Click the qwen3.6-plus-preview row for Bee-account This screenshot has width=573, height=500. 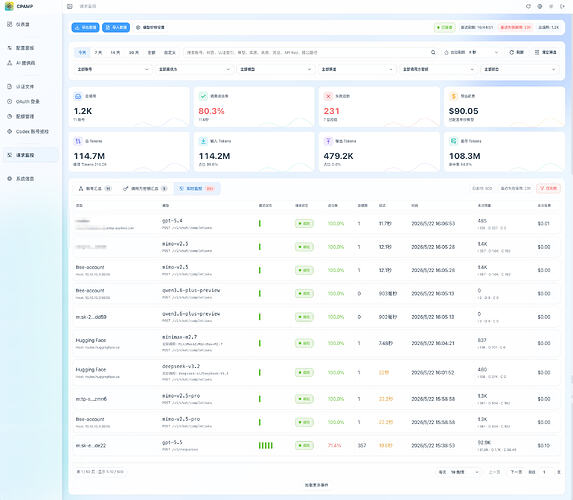316,293
